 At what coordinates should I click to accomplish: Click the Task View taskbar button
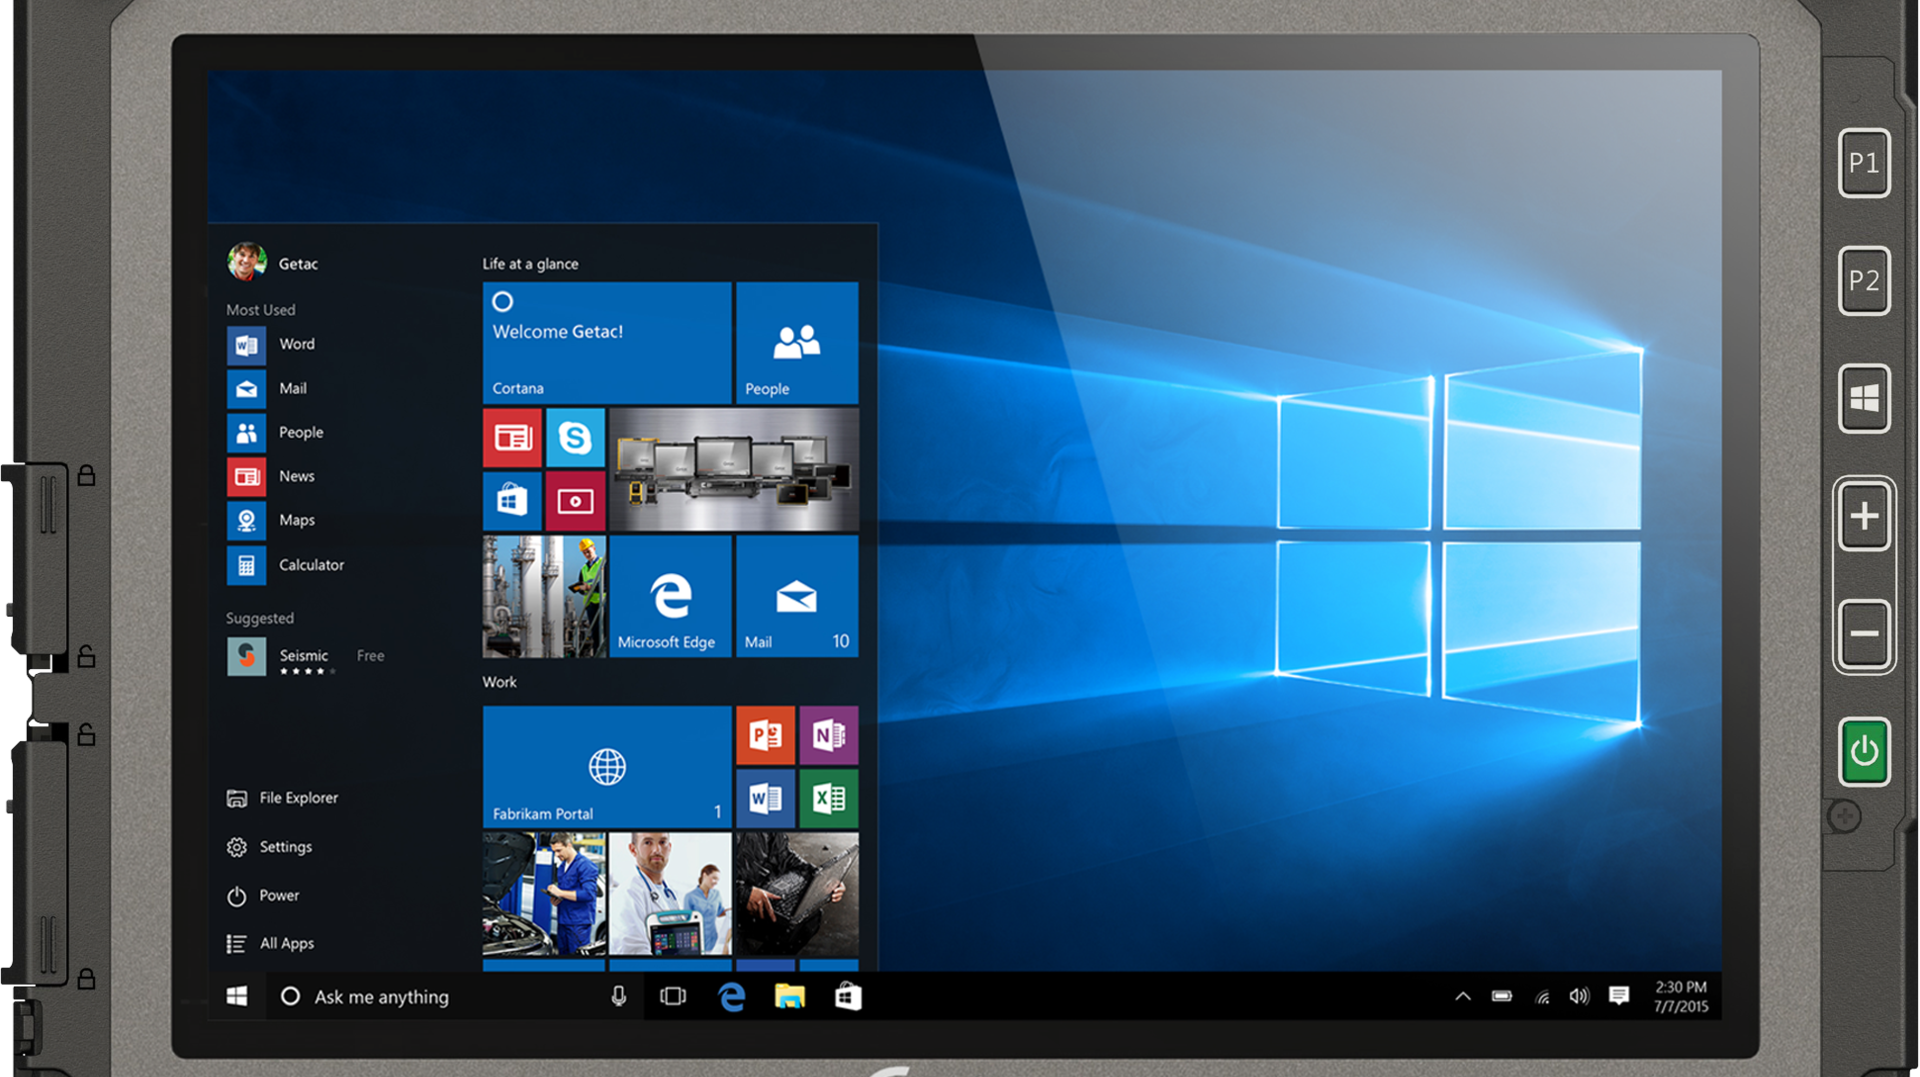click(673, 997)
